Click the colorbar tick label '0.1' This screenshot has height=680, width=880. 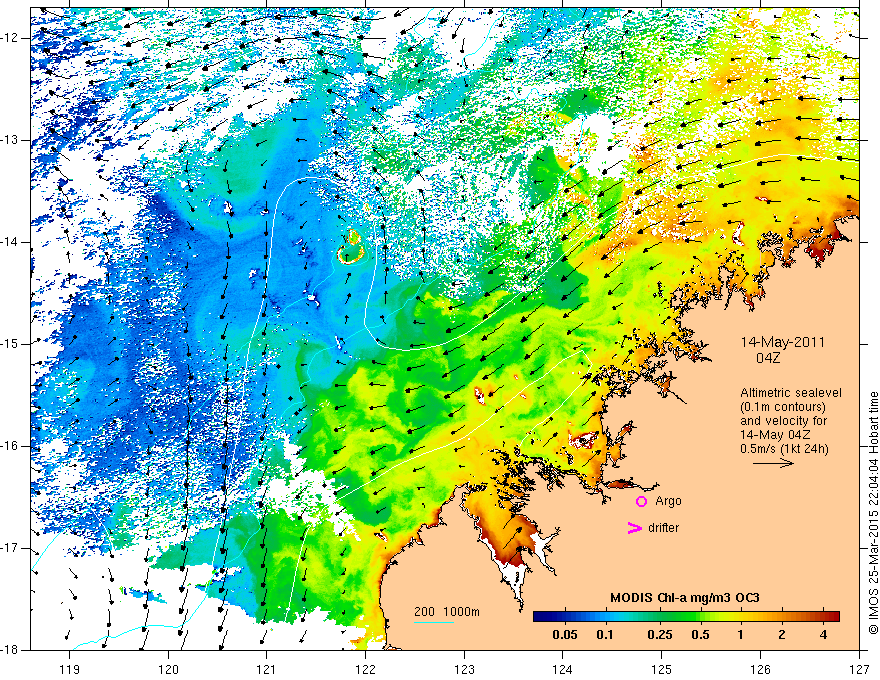[604, 635]
